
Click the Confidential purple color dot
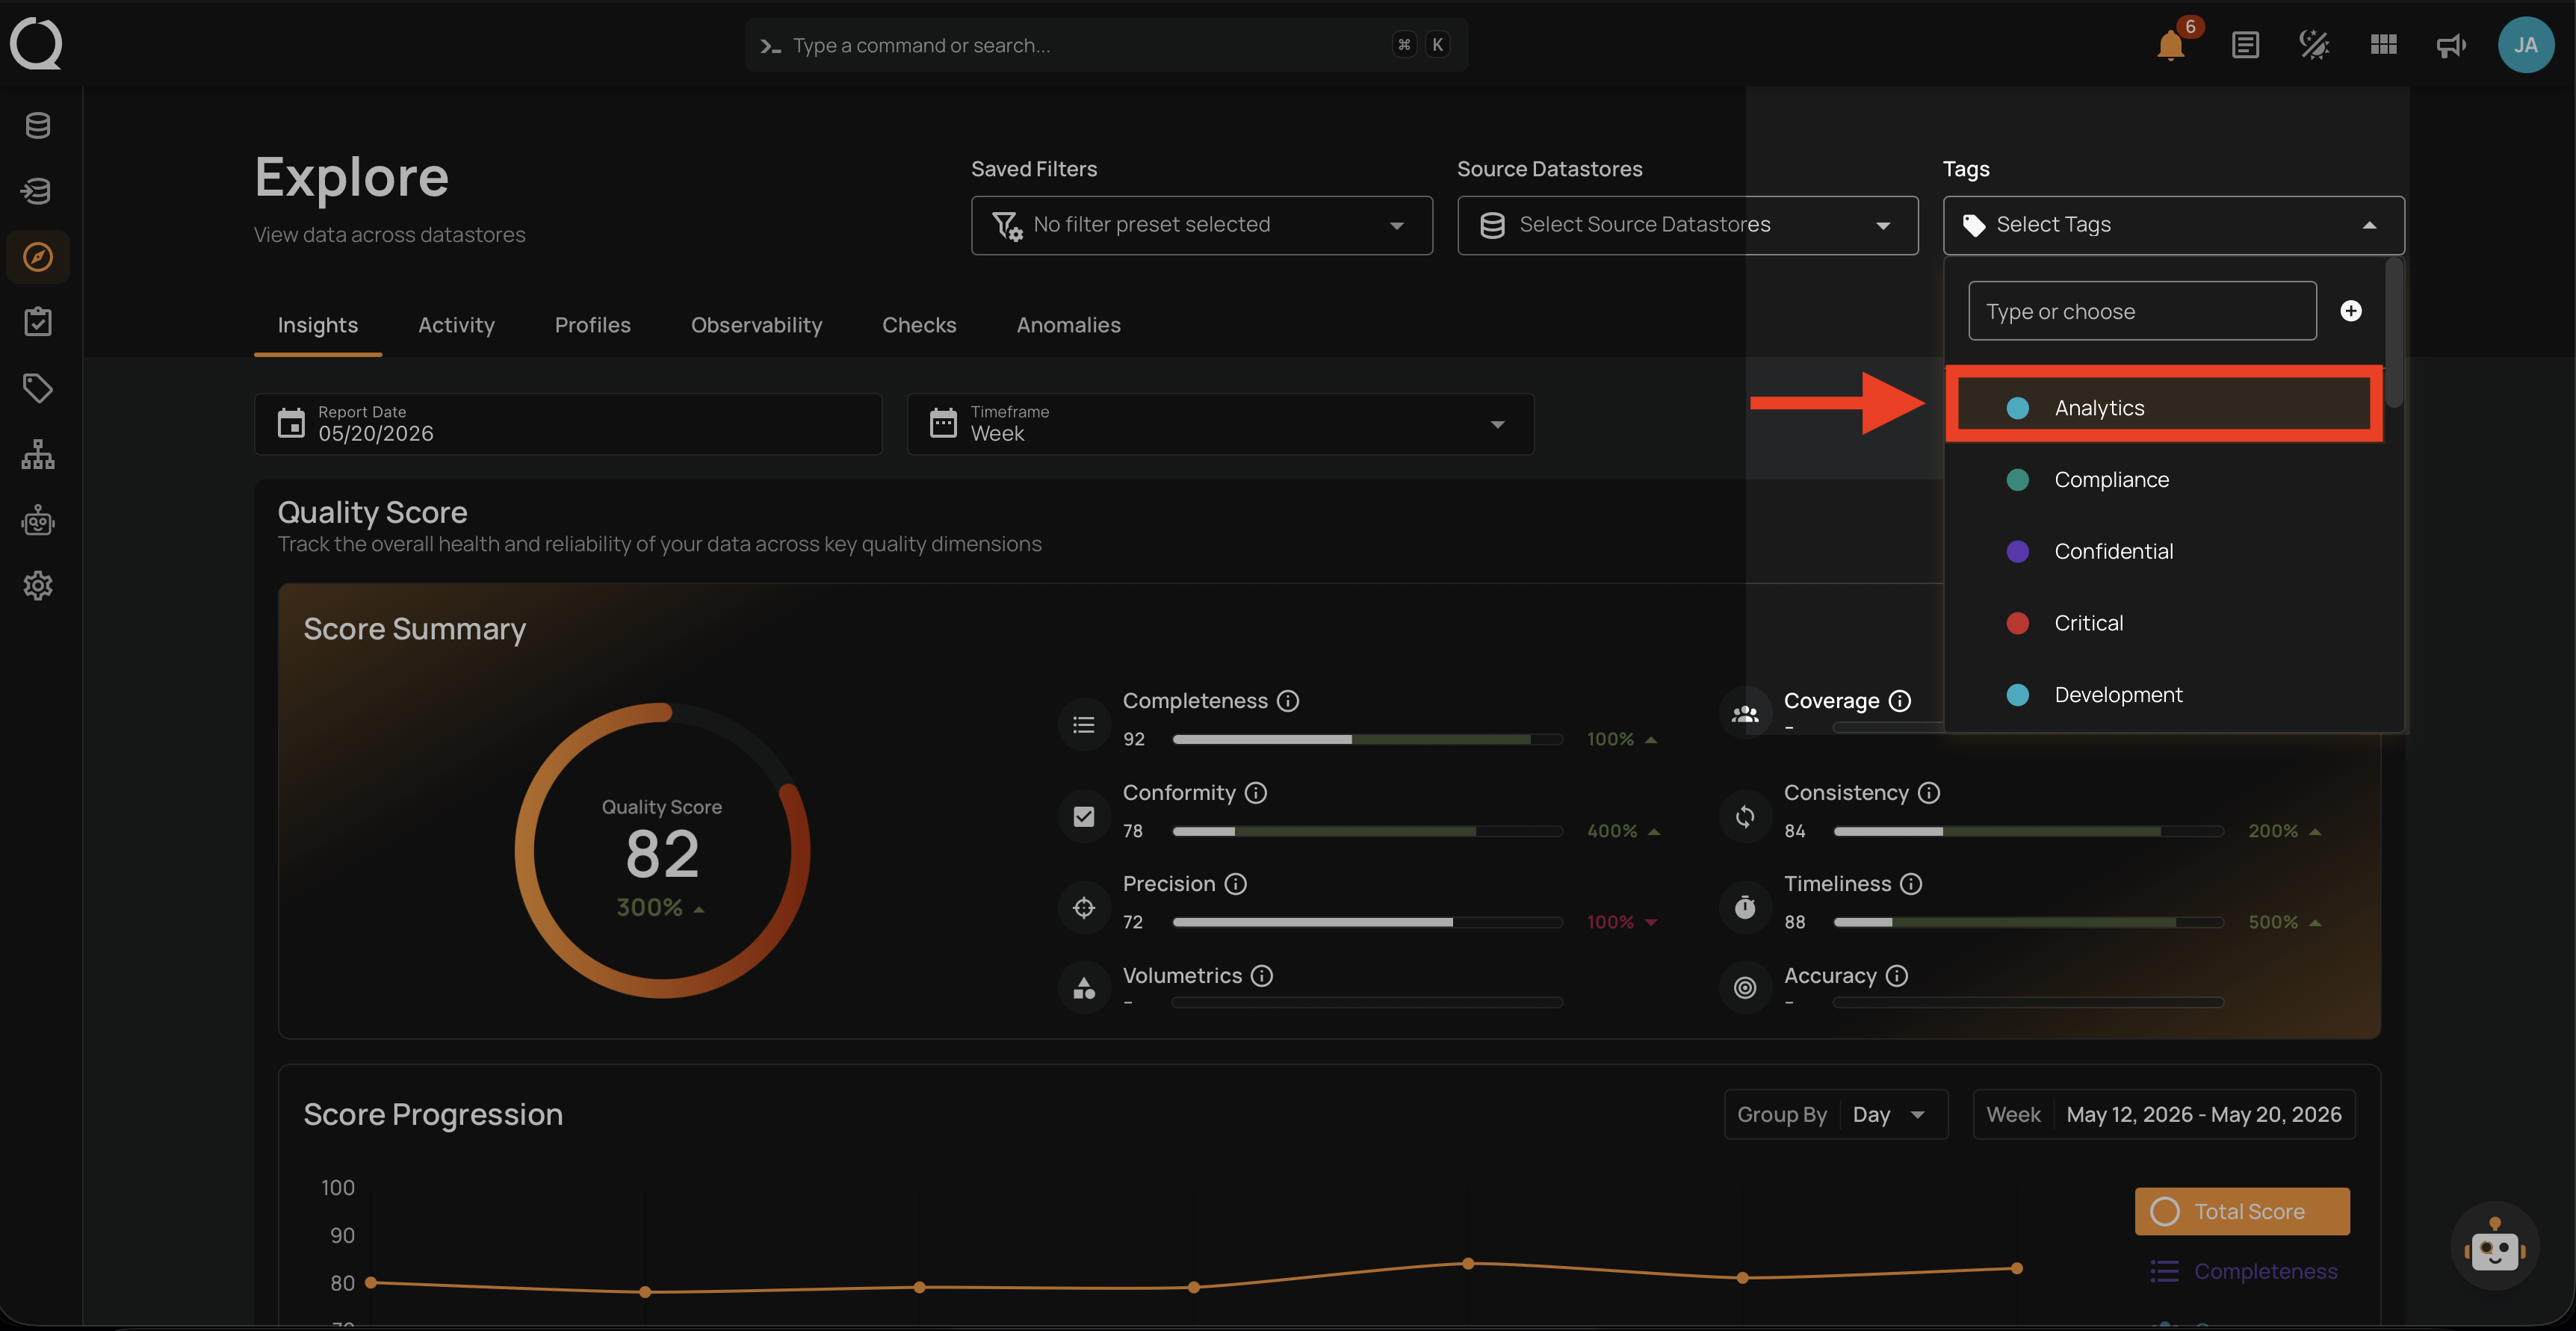2017,551
